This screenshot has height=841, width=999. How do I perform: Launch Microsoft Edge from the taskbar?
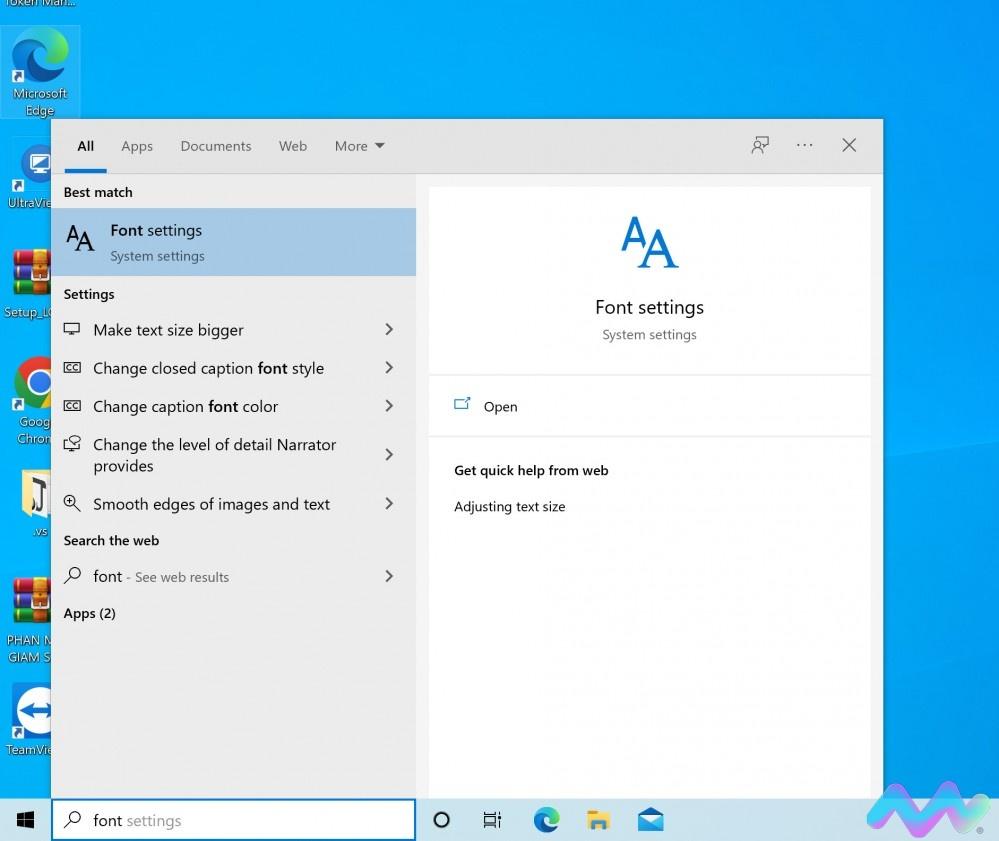coord(546,820)
